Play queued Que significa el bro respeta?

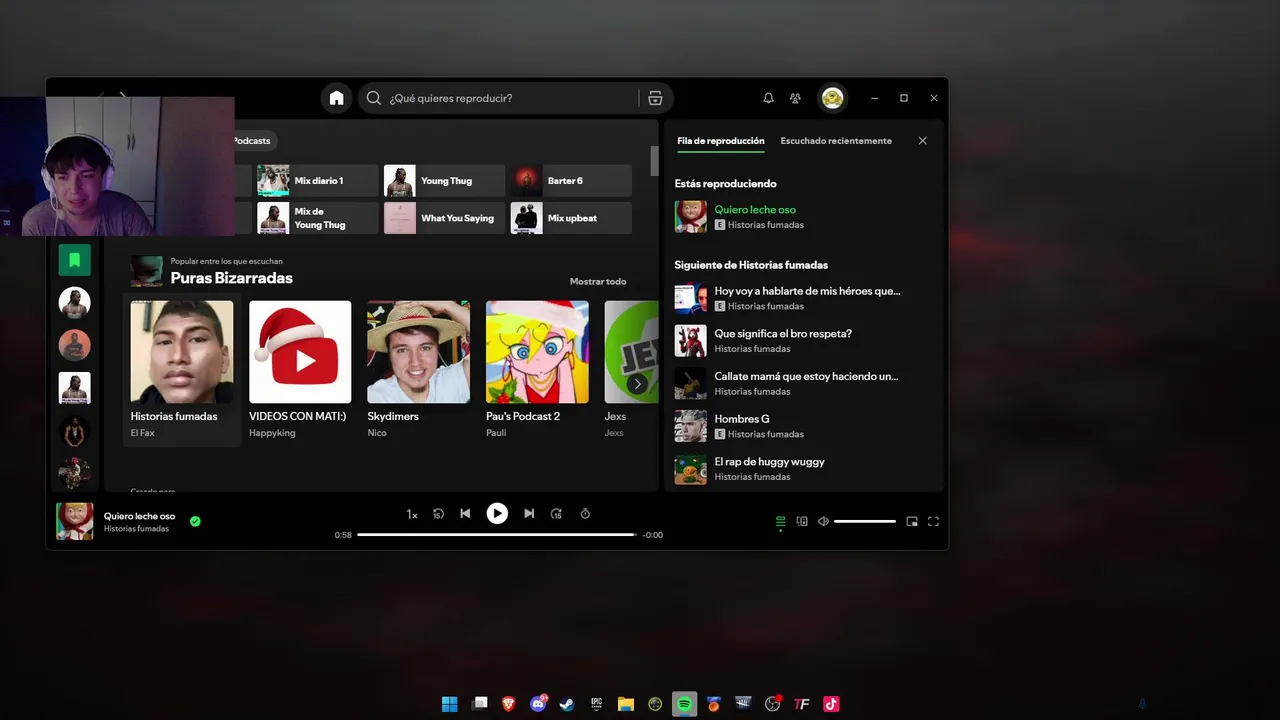tap(803, 341)
